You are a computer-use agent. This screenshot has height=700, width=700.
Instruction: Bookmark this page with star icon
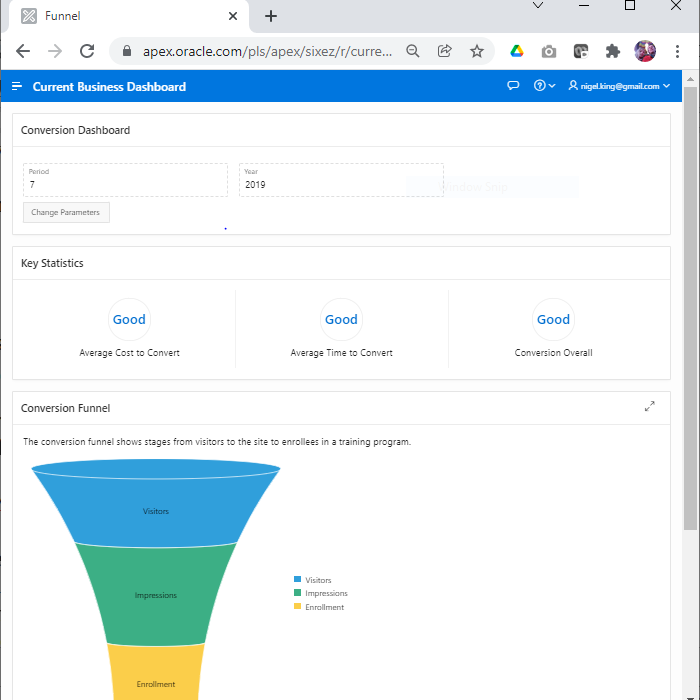click(x=477, y=51)
